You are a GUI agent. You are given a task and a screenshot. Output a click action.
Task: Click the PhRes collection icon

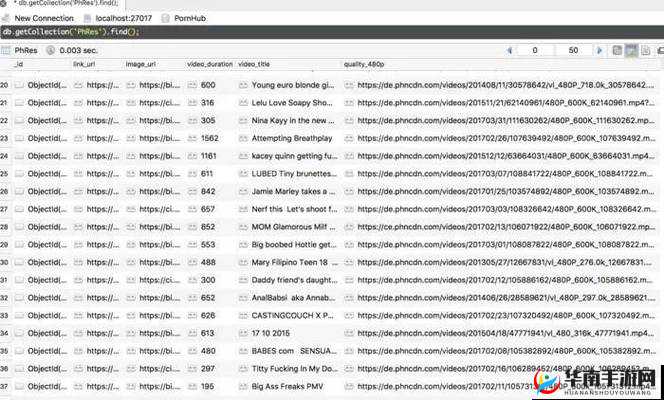tap(7, 50)
